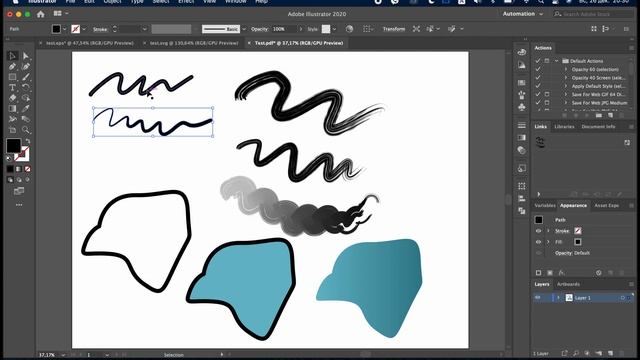Open the Libraries panel tab
640x360 pixels.
[564, 127]
